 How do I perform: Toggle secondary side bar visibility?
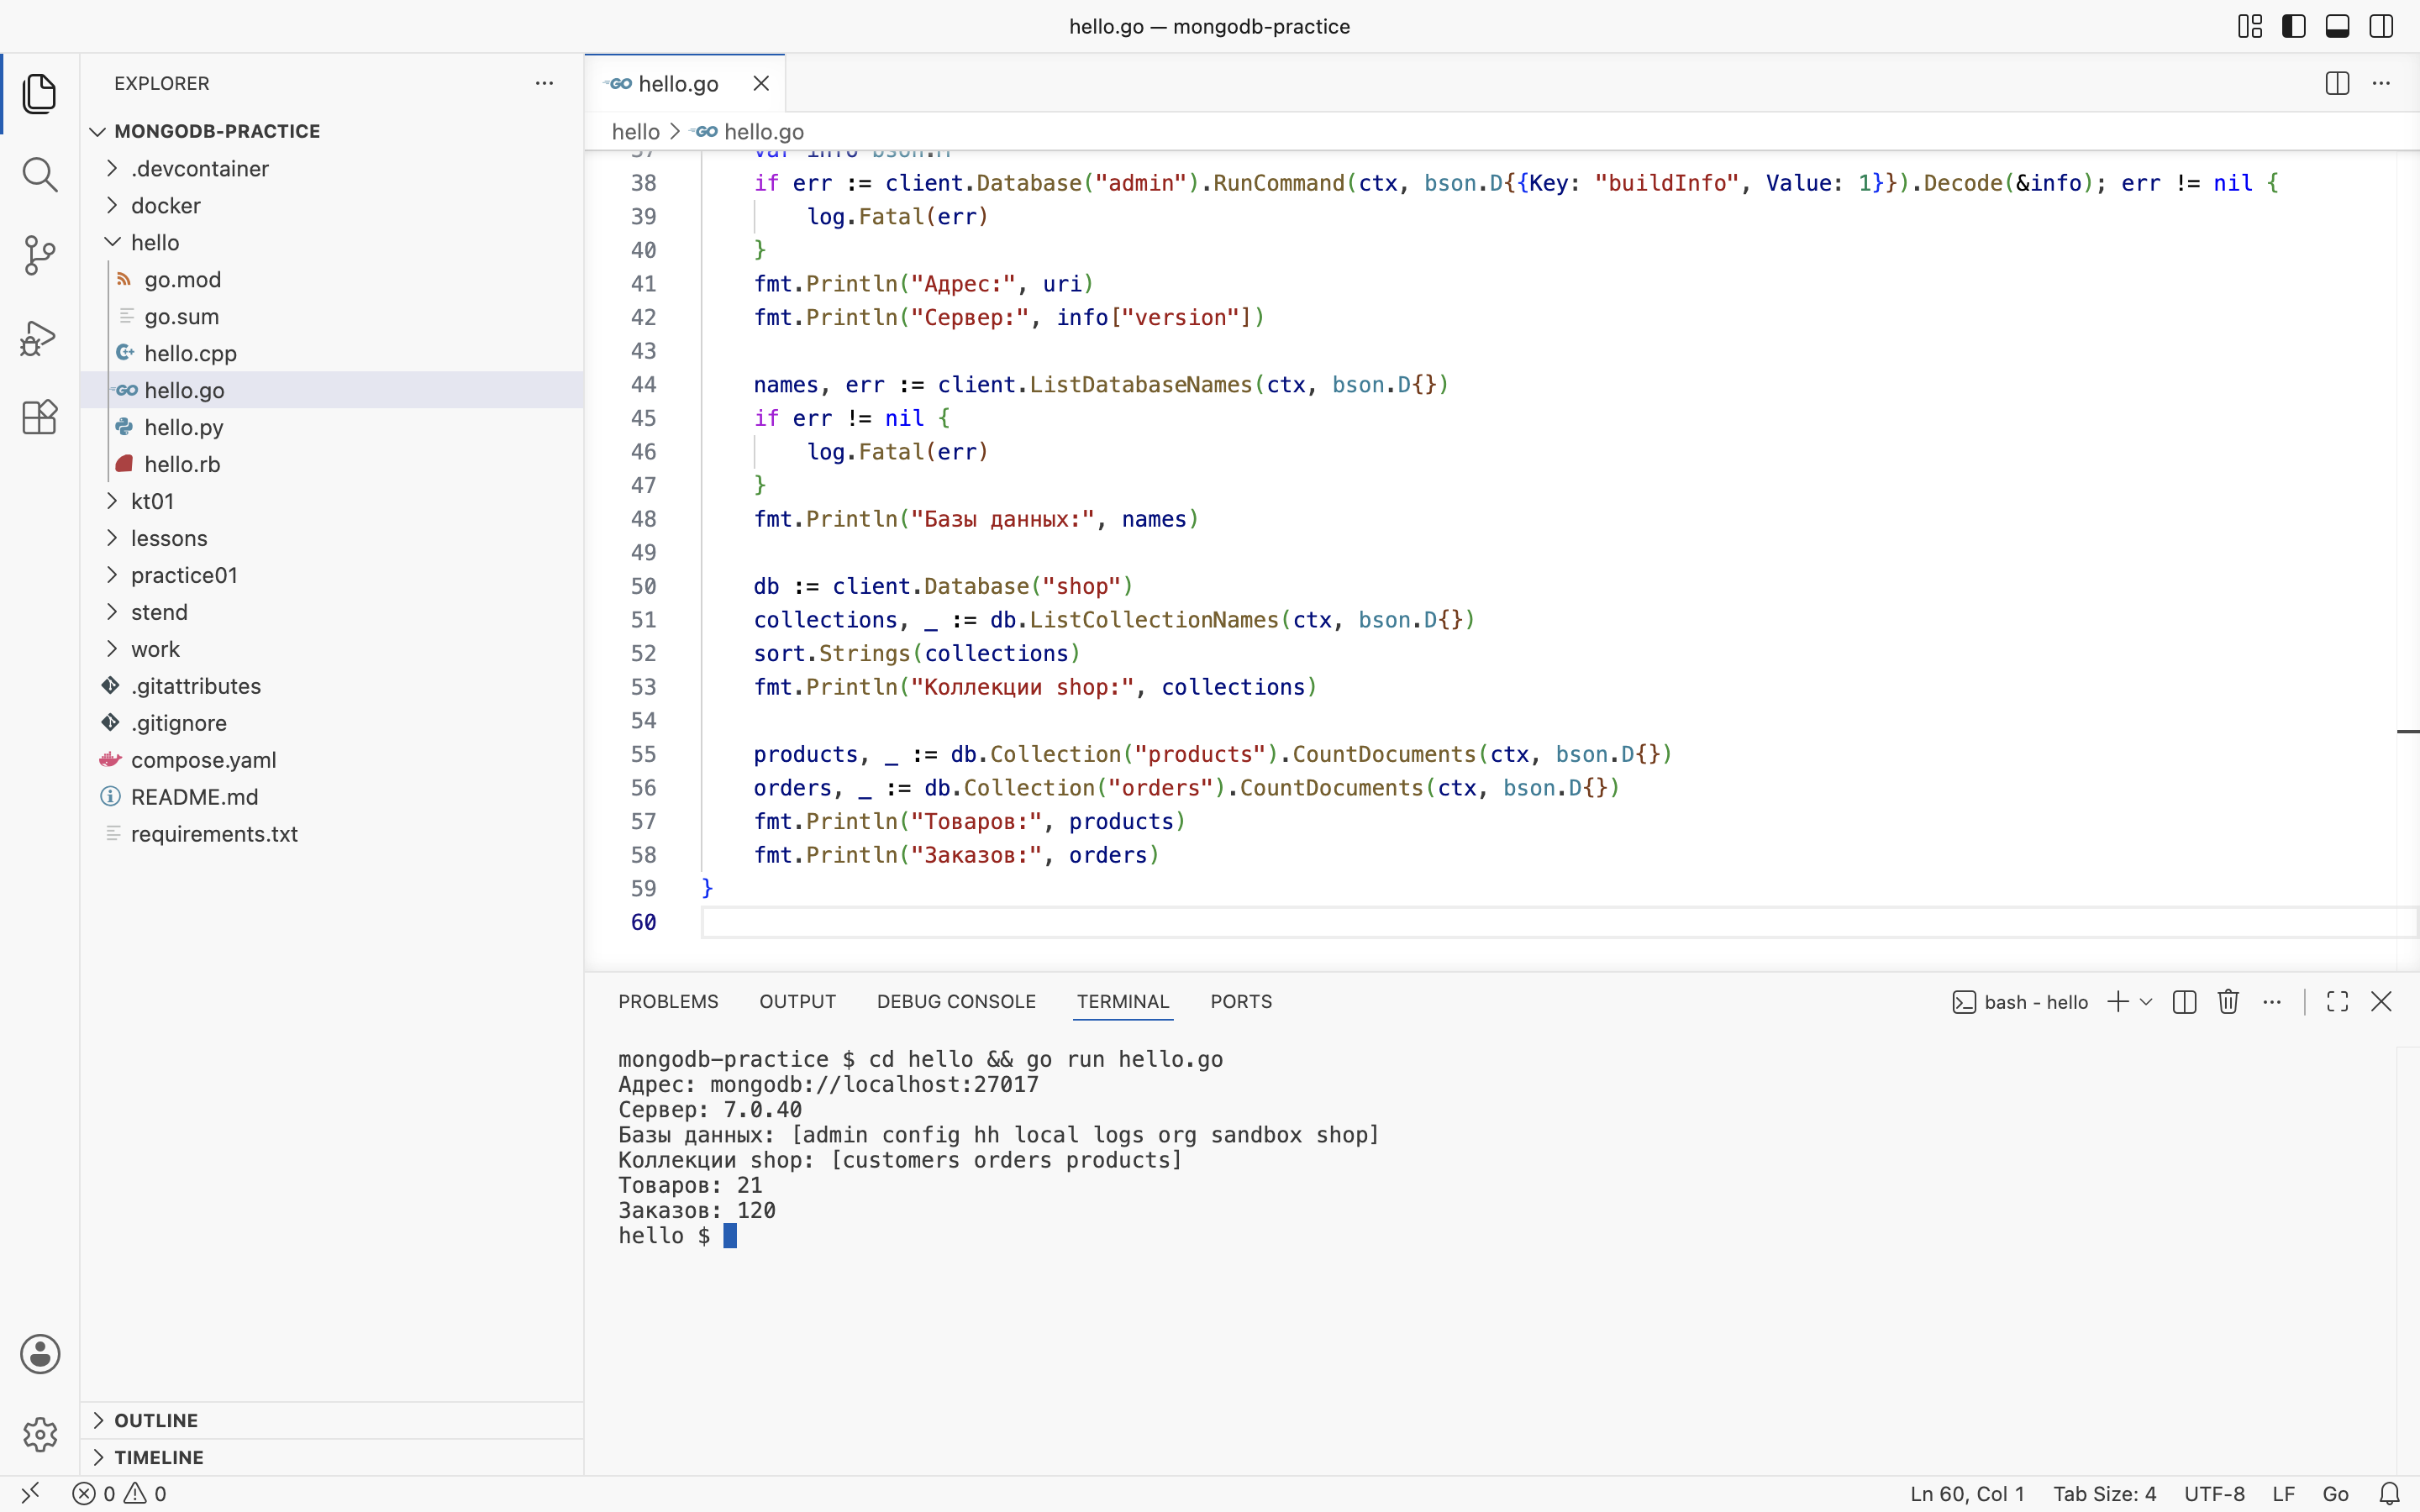pos(2381,26)
